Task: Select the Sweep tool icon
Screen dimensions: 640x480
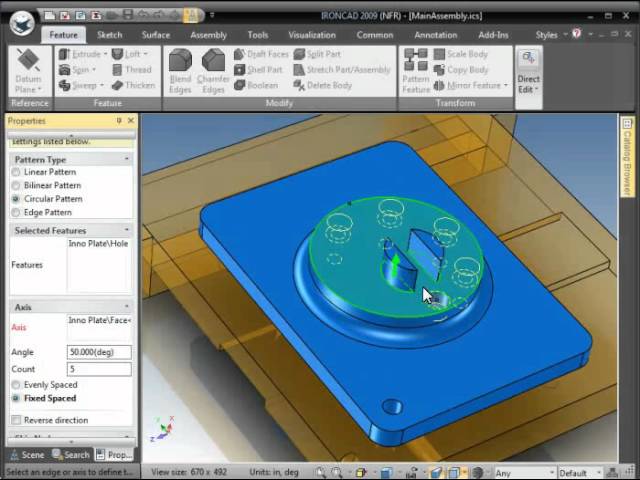Action: point(64,85)
